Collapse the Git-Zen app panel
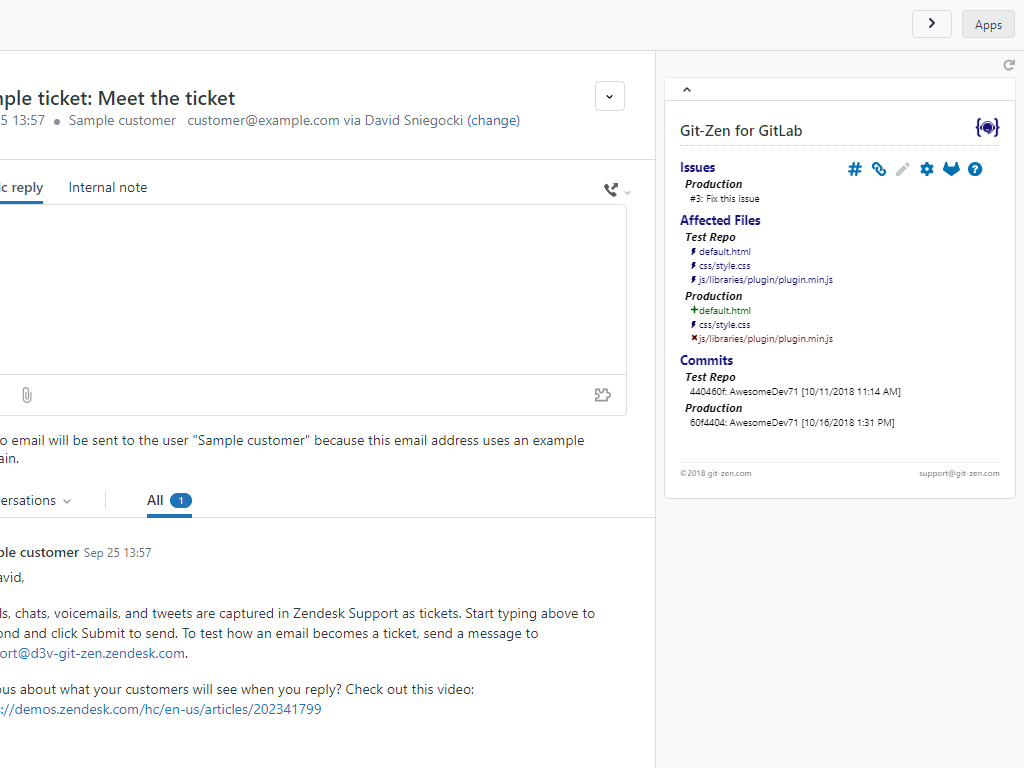The width and height of the screenshot is (1024, 768). (687, 90)
